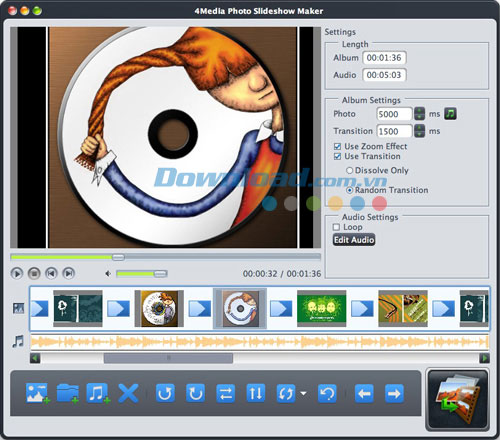Click the Add Photo Folder icon
Screen dimensions: 500x440
pos(68,394)
